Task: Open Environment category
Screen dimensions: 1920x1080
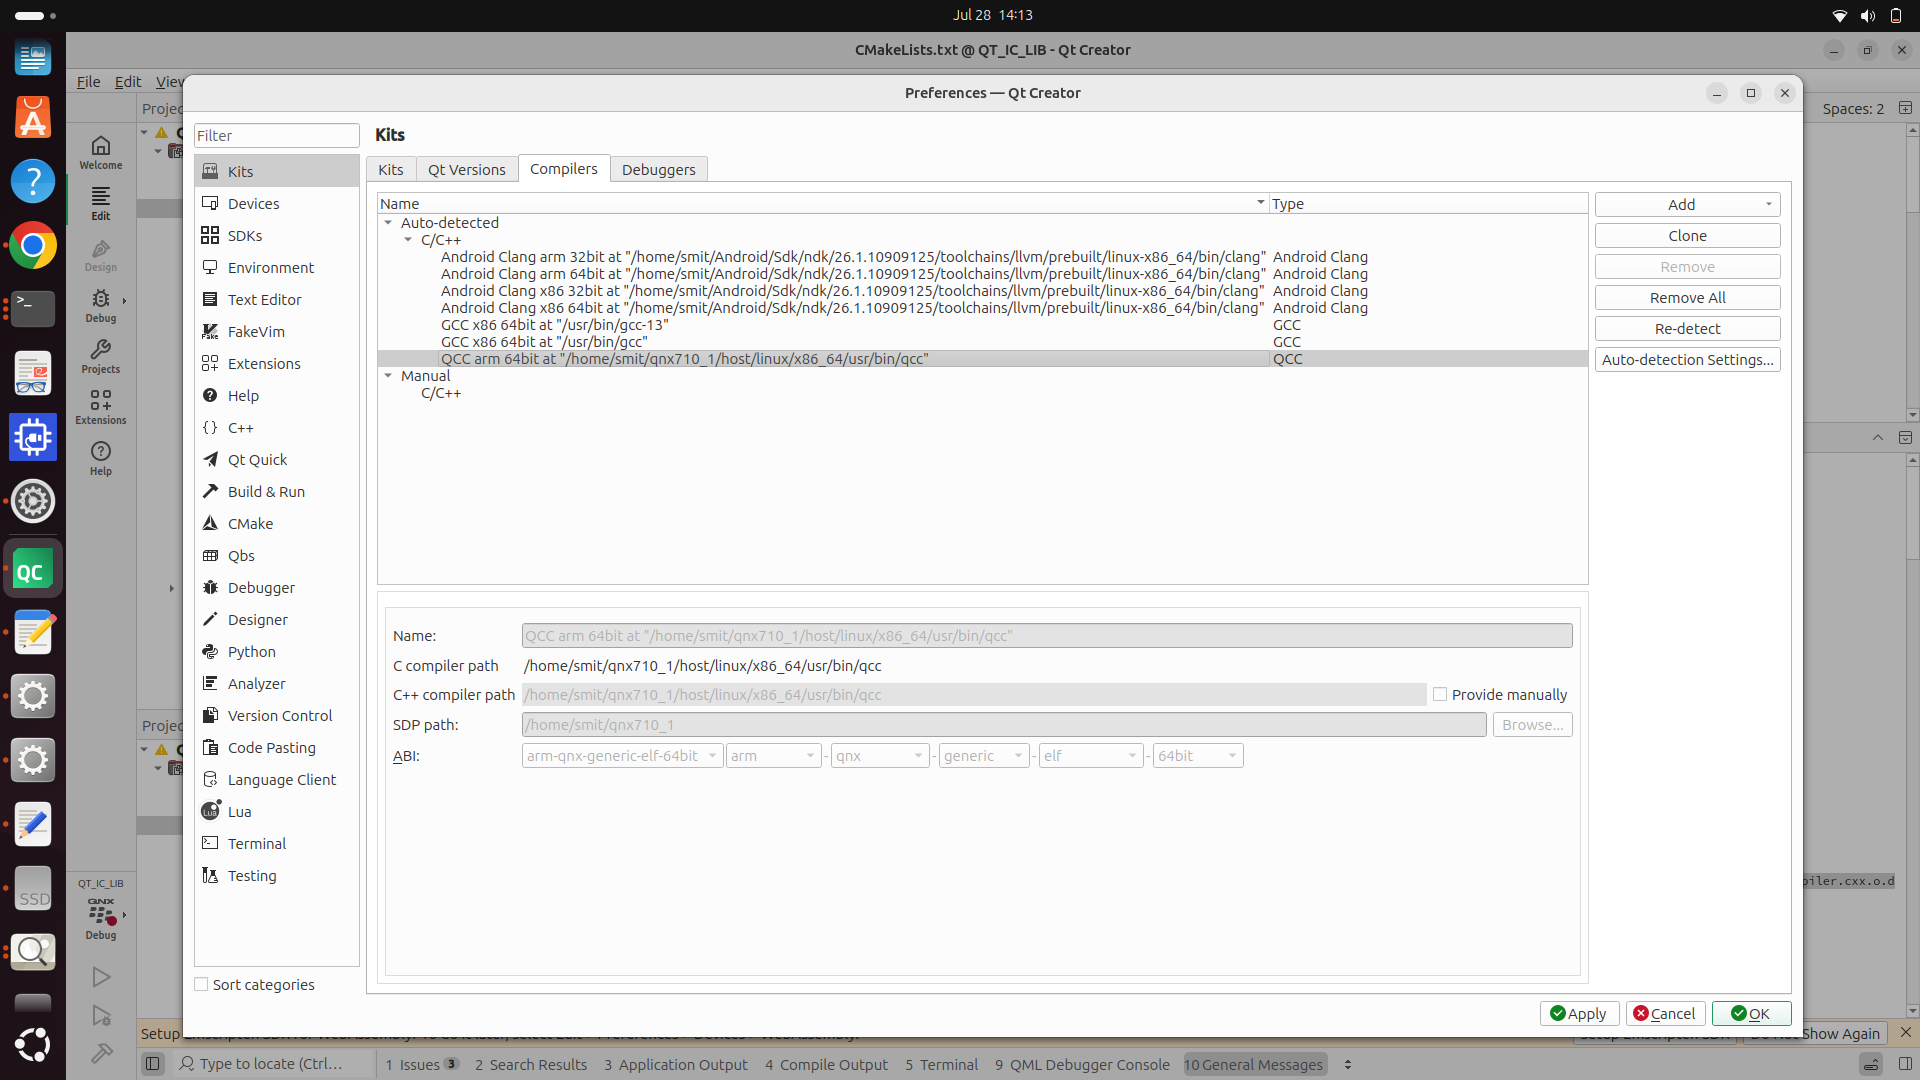Action: pyautogui.click(x=277, y=267)
